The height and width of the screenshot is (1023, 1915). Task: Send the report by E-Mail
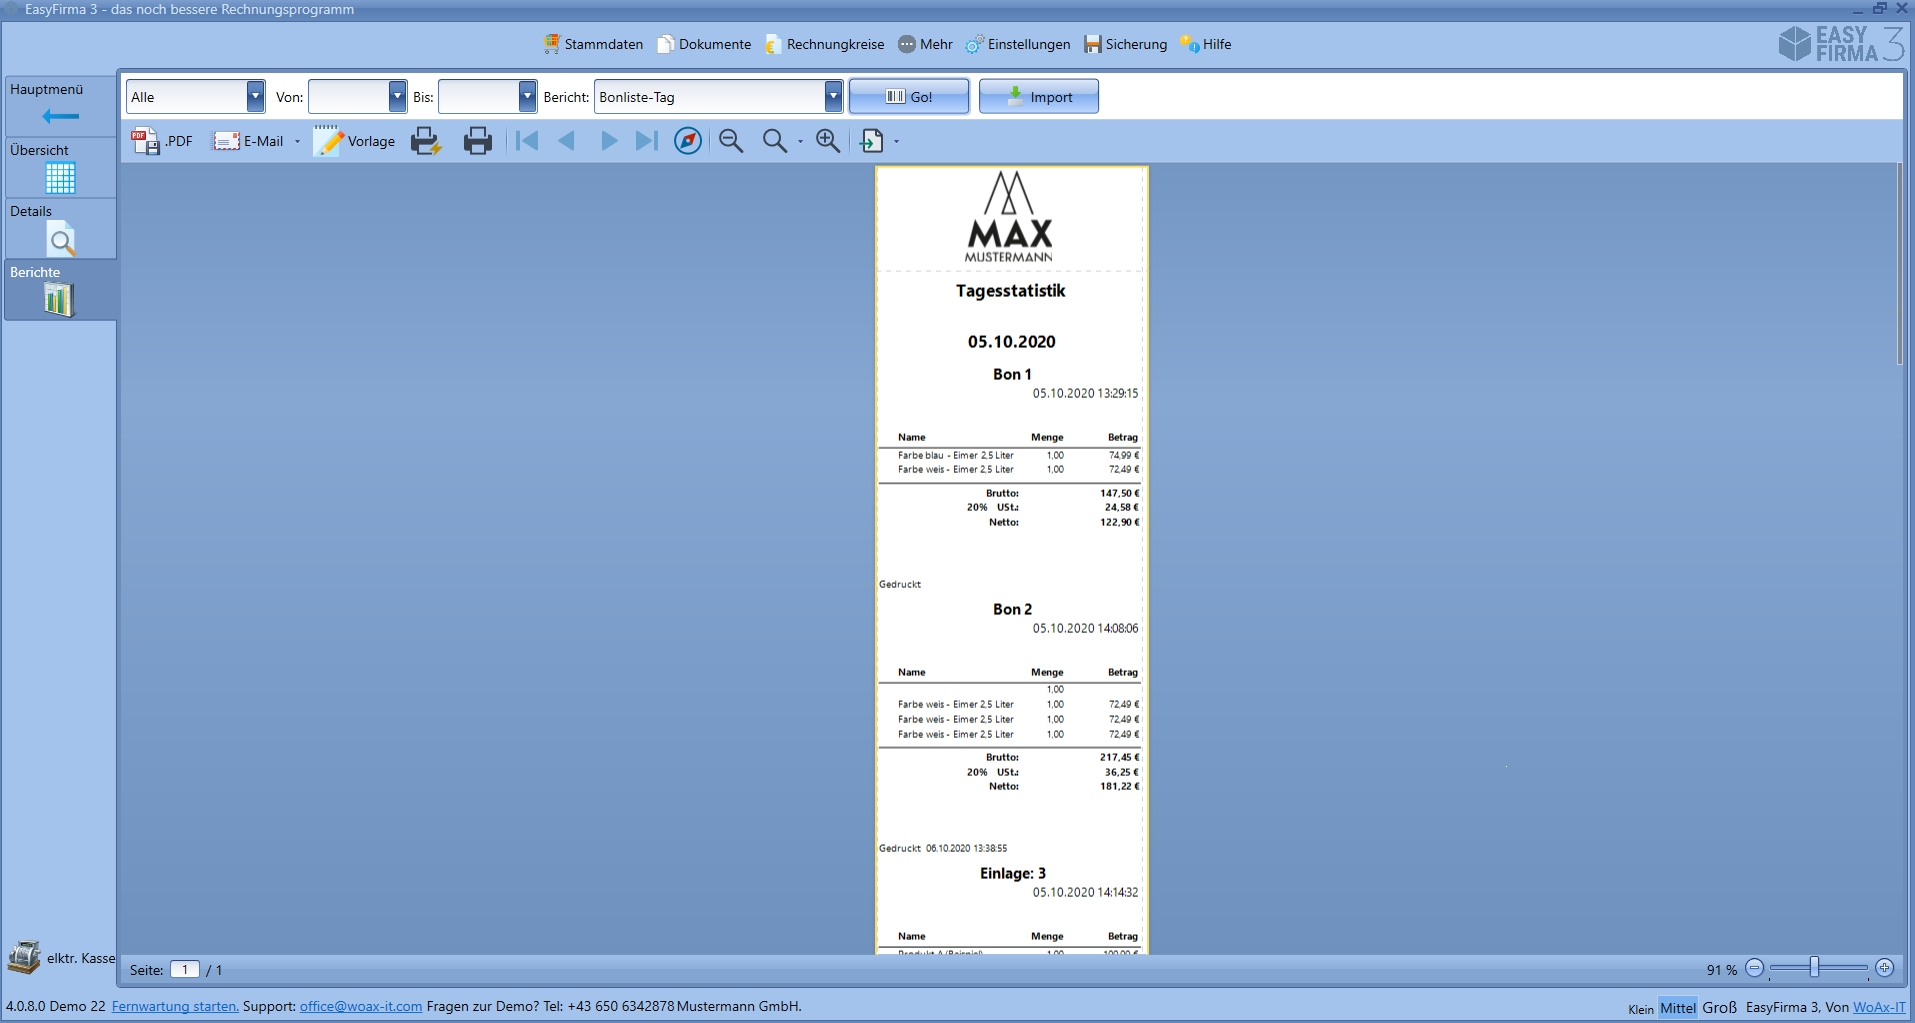249,141
